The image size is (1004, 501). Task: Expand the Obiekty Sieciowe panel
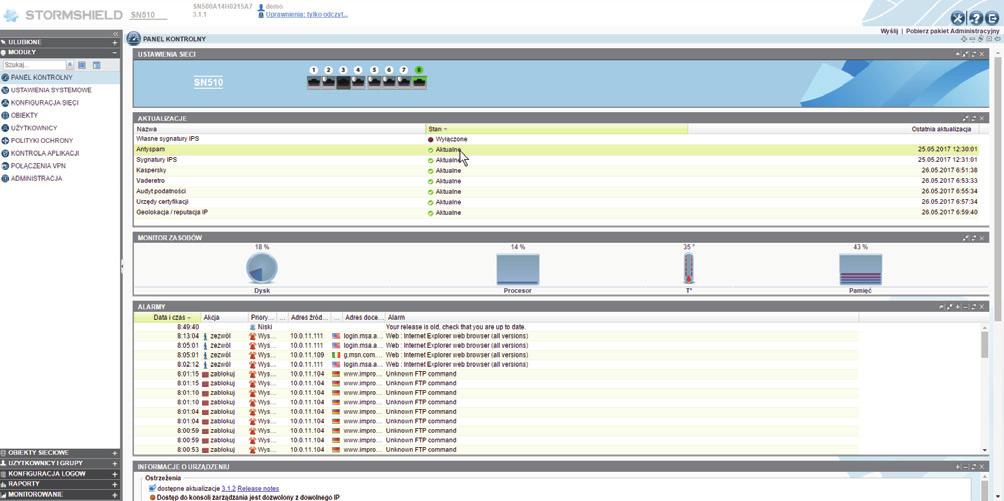click(115, 453)
